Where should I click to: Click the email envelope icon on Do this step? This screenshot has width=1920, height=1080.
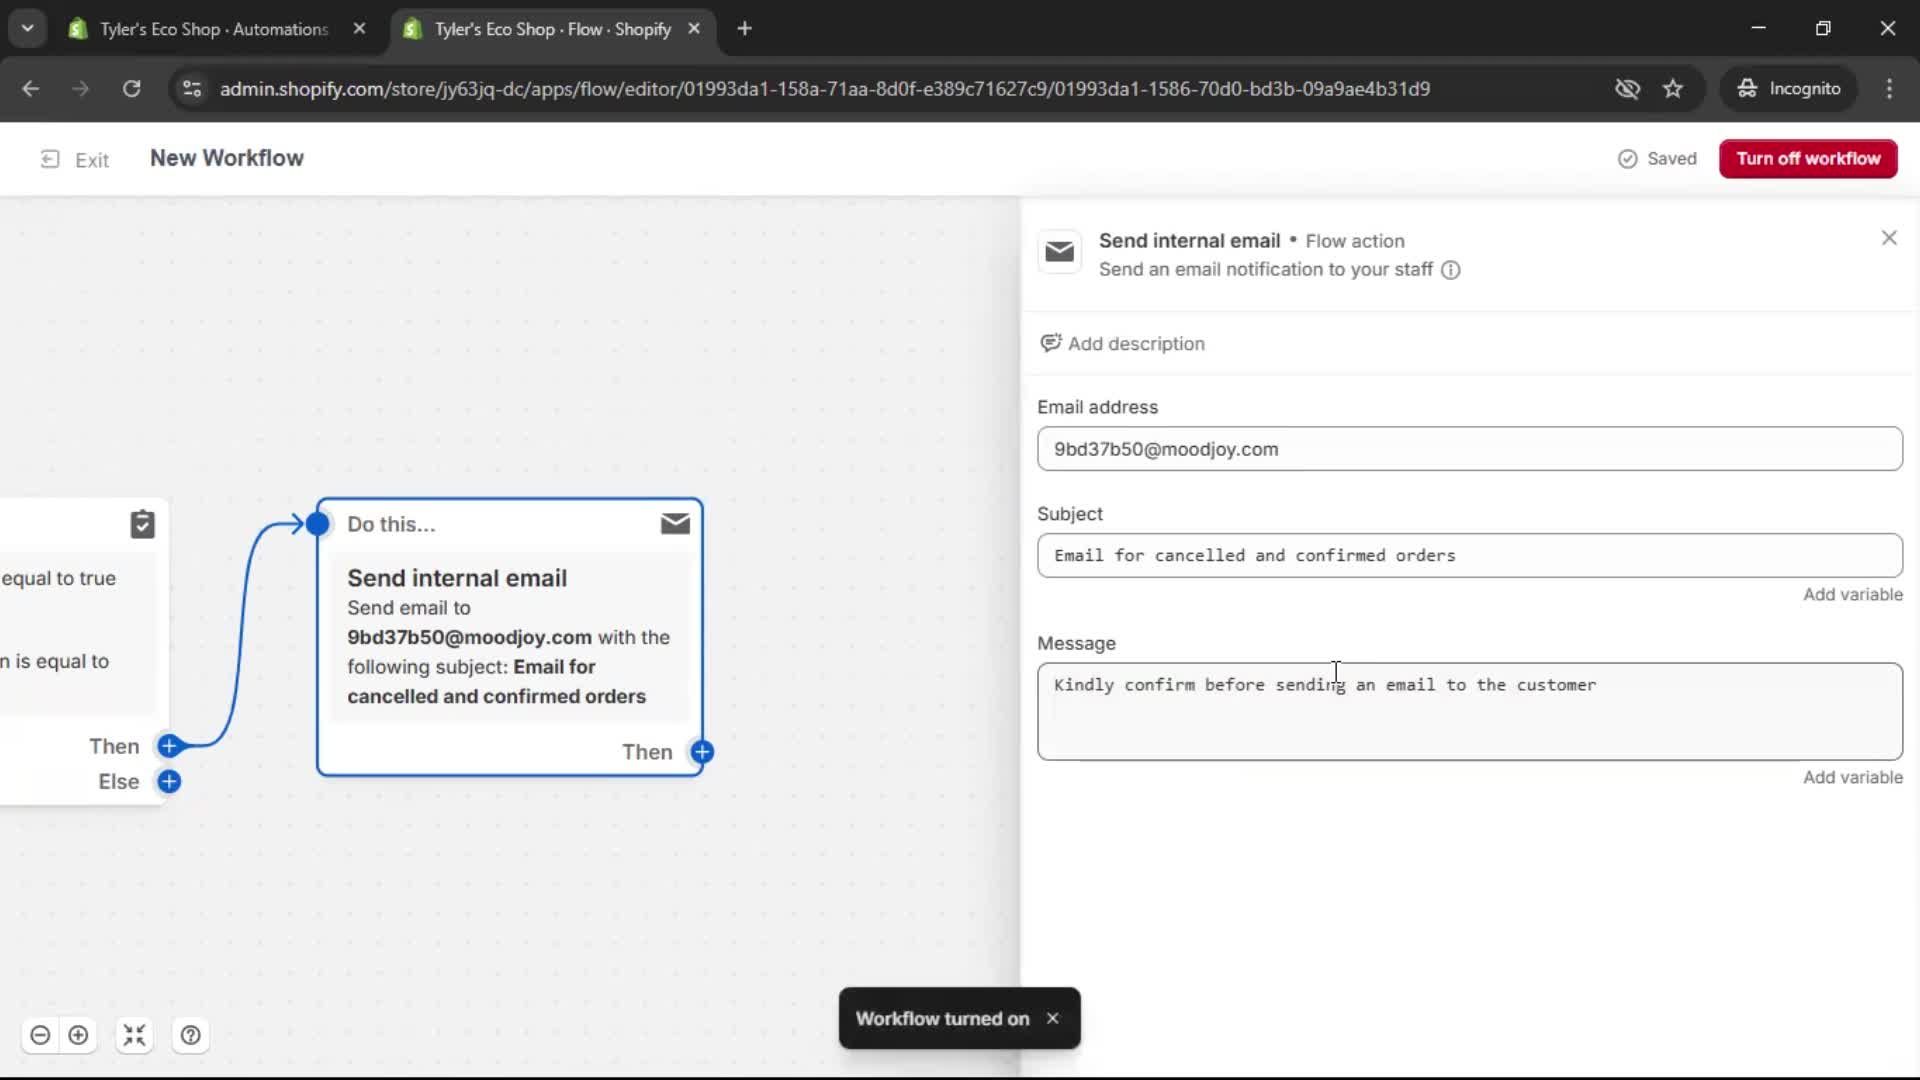675,522
